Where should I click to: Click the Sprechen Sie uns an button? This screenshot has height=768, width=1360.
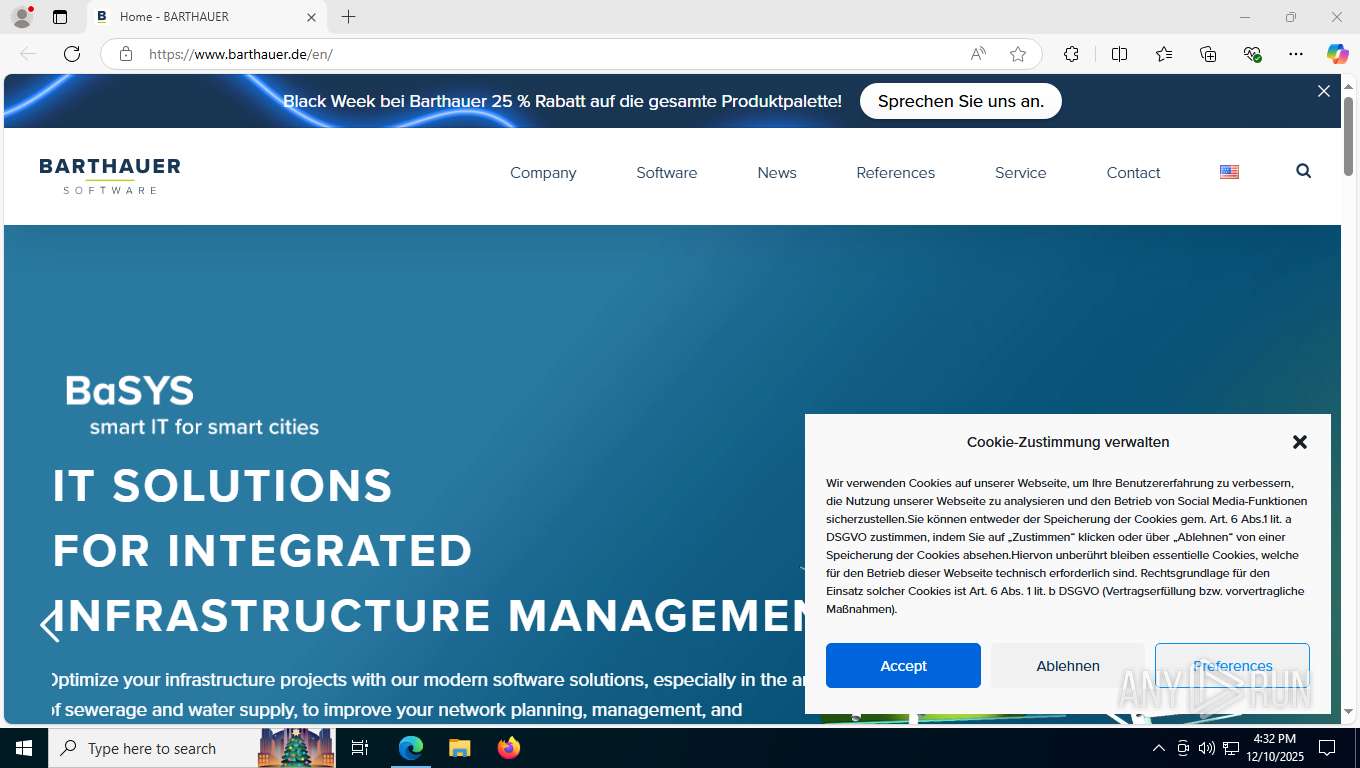click(961, 101)
